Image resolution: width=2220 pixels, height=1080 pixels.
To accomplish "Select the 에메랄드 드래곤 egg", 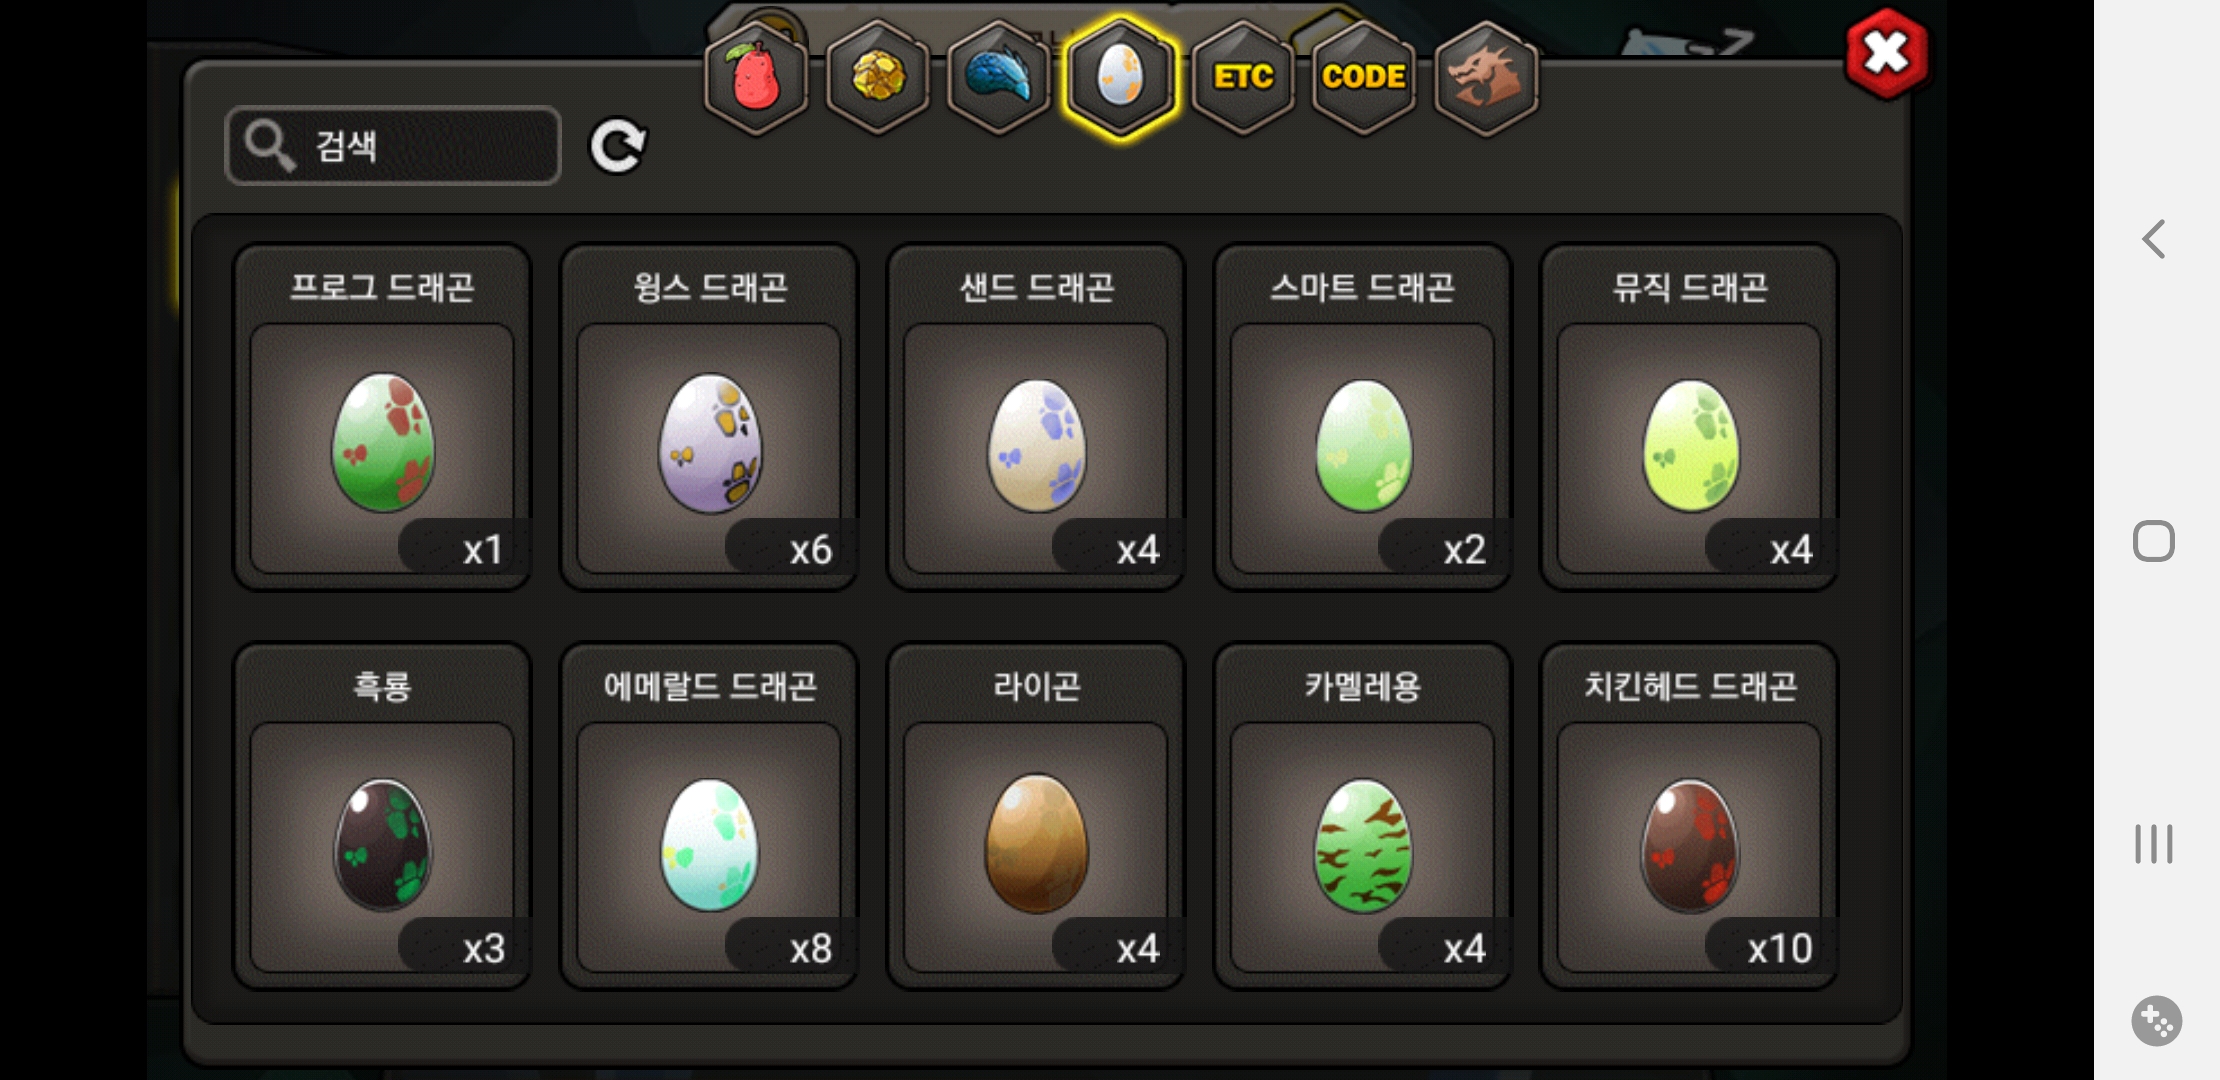I will point(709,816).
